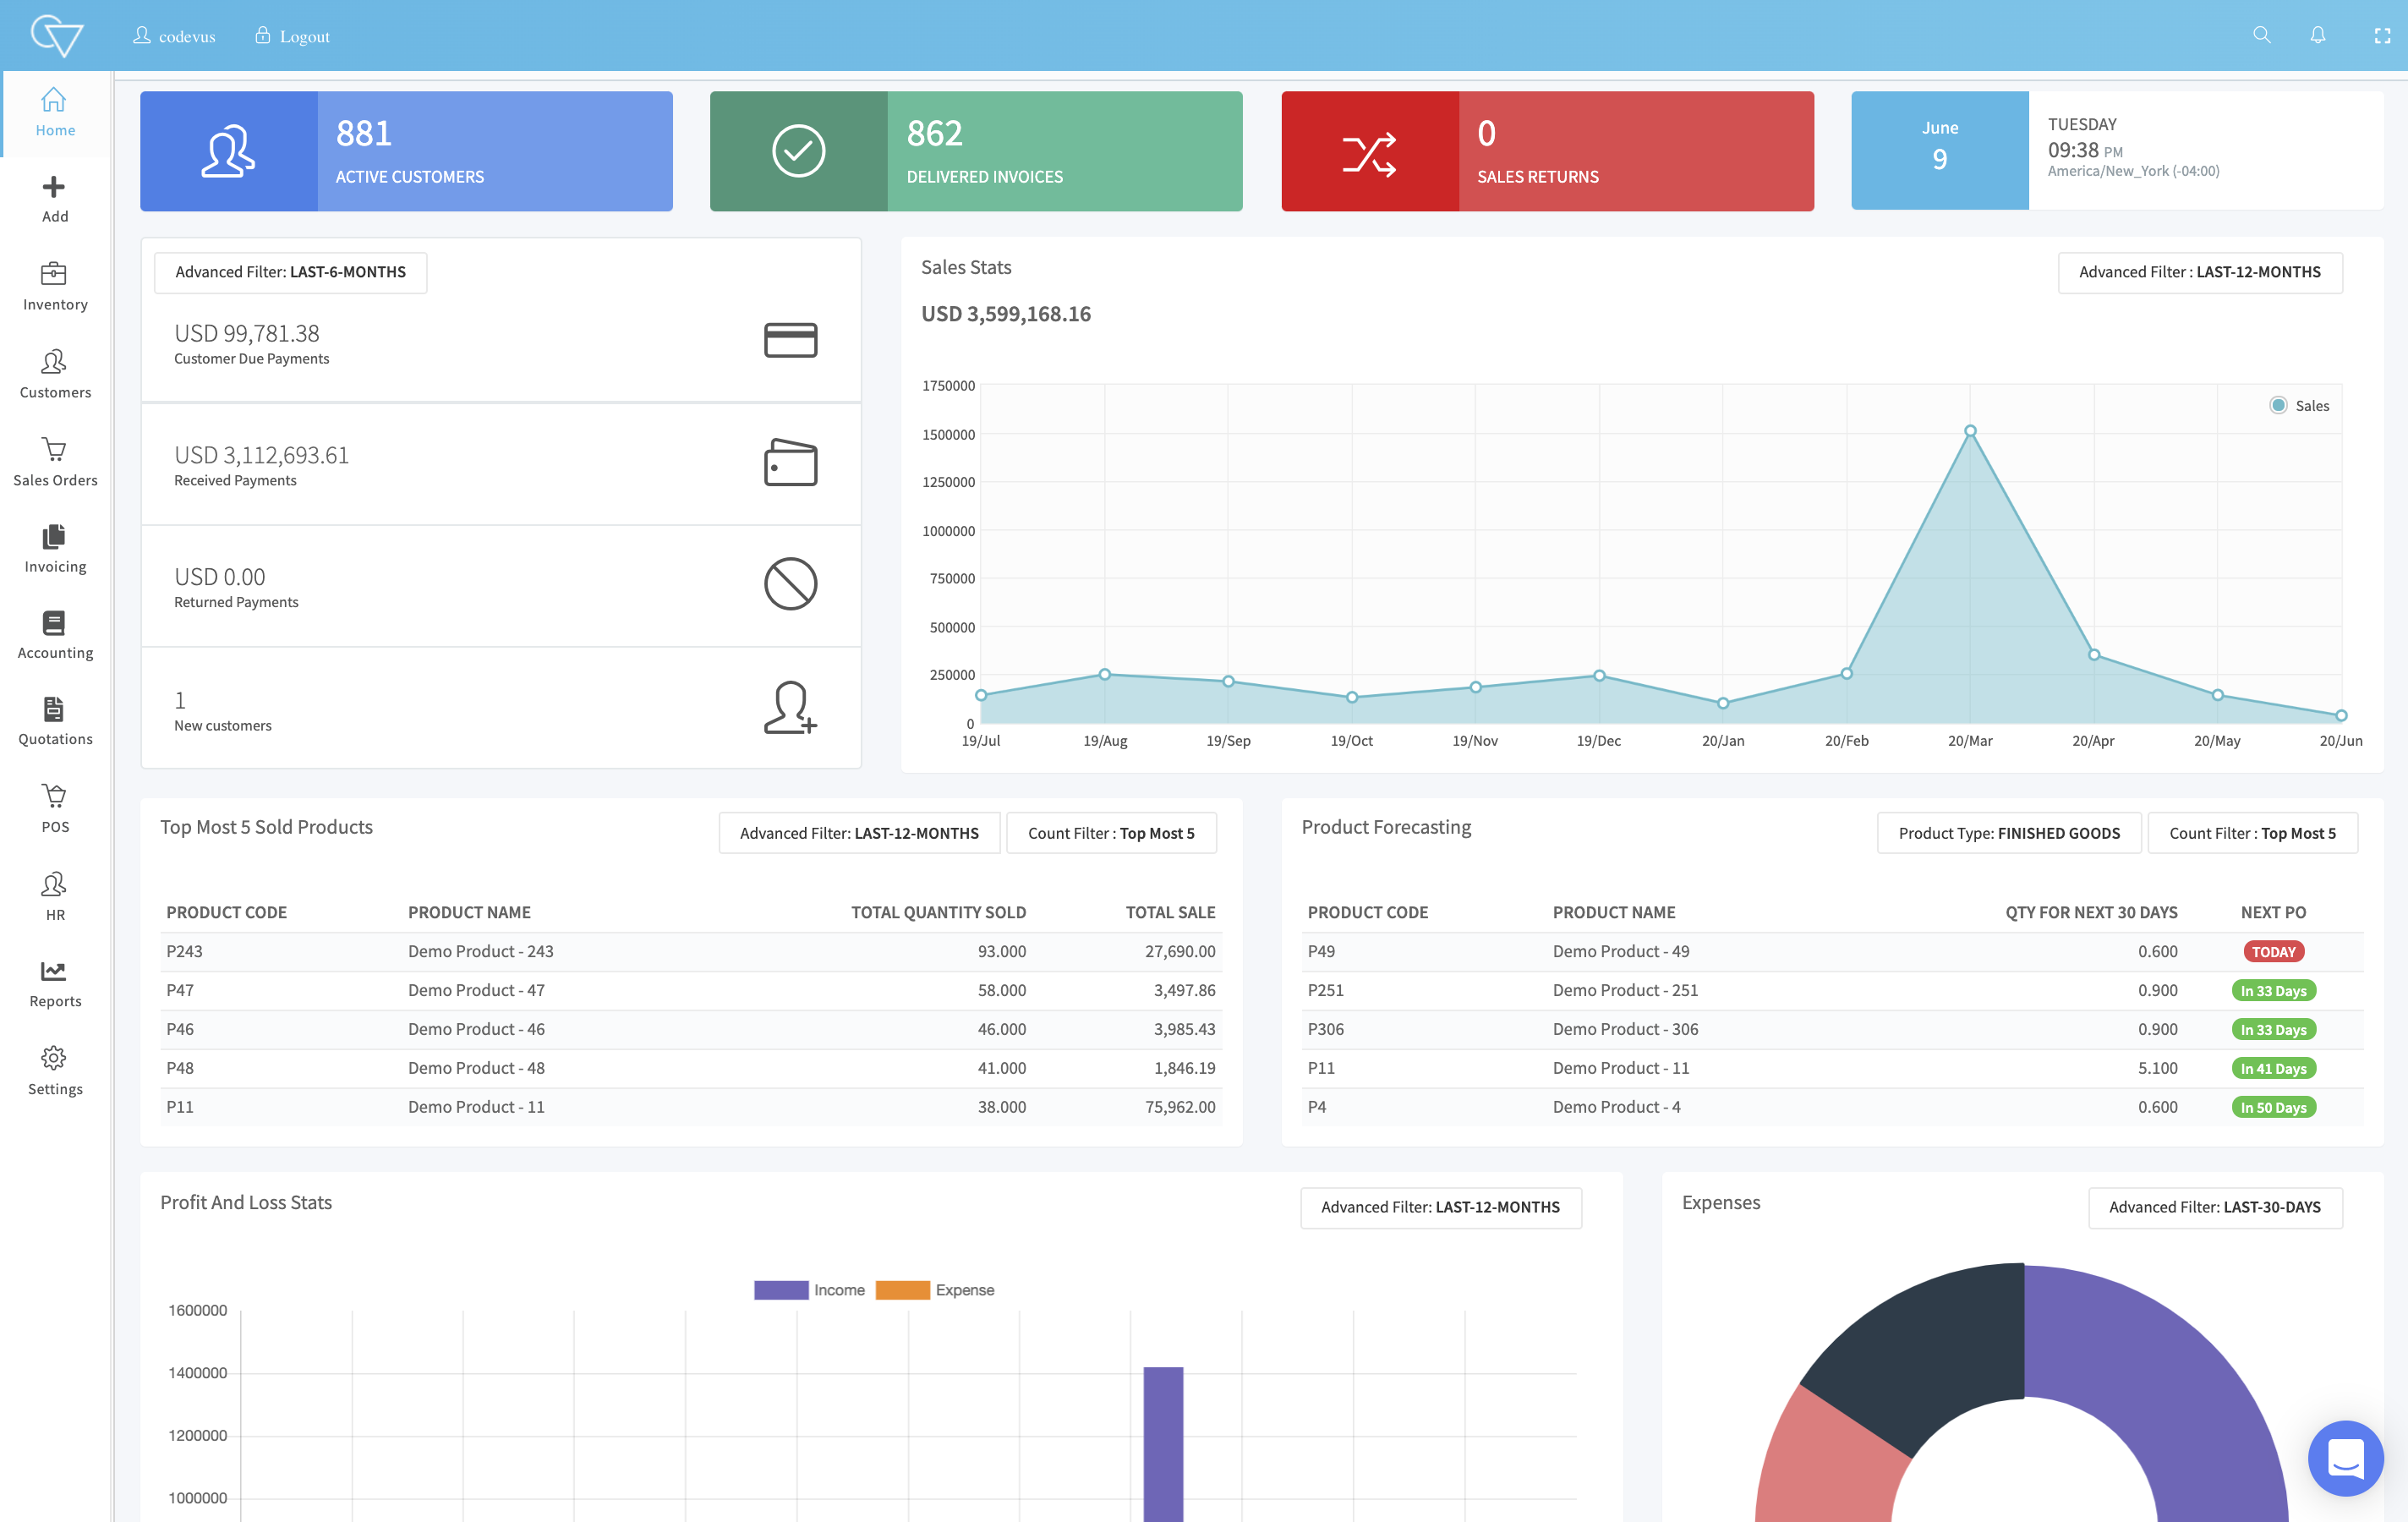Screen dimensions: 2408x1522
Task: Toggle the Expense series in legend
Action: coord(935,1290)
